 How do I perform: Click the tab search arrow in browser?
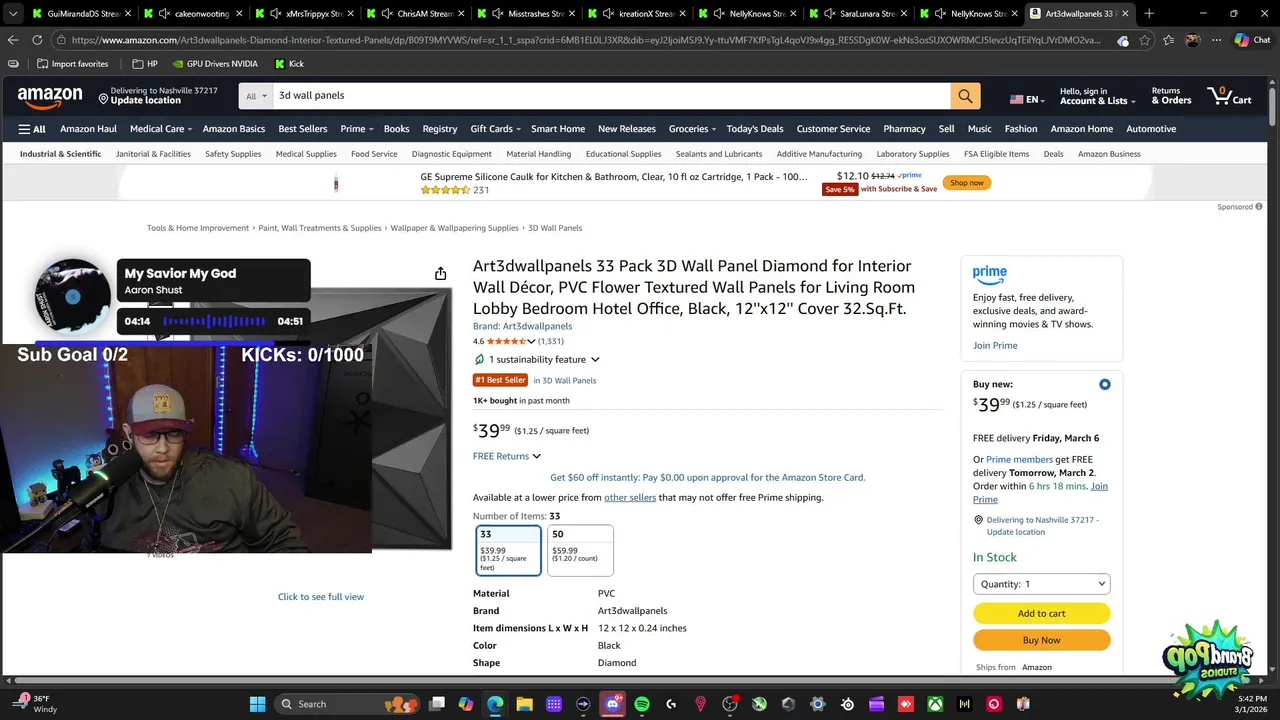[x=13, y=14]
